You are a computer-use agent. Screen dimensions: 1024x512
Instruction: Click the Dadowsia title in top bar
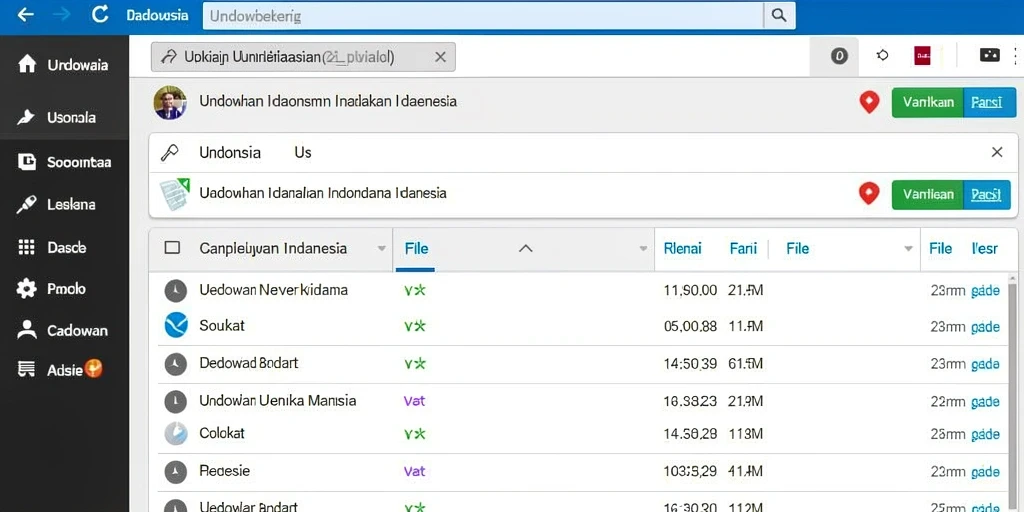coord(157,15)
